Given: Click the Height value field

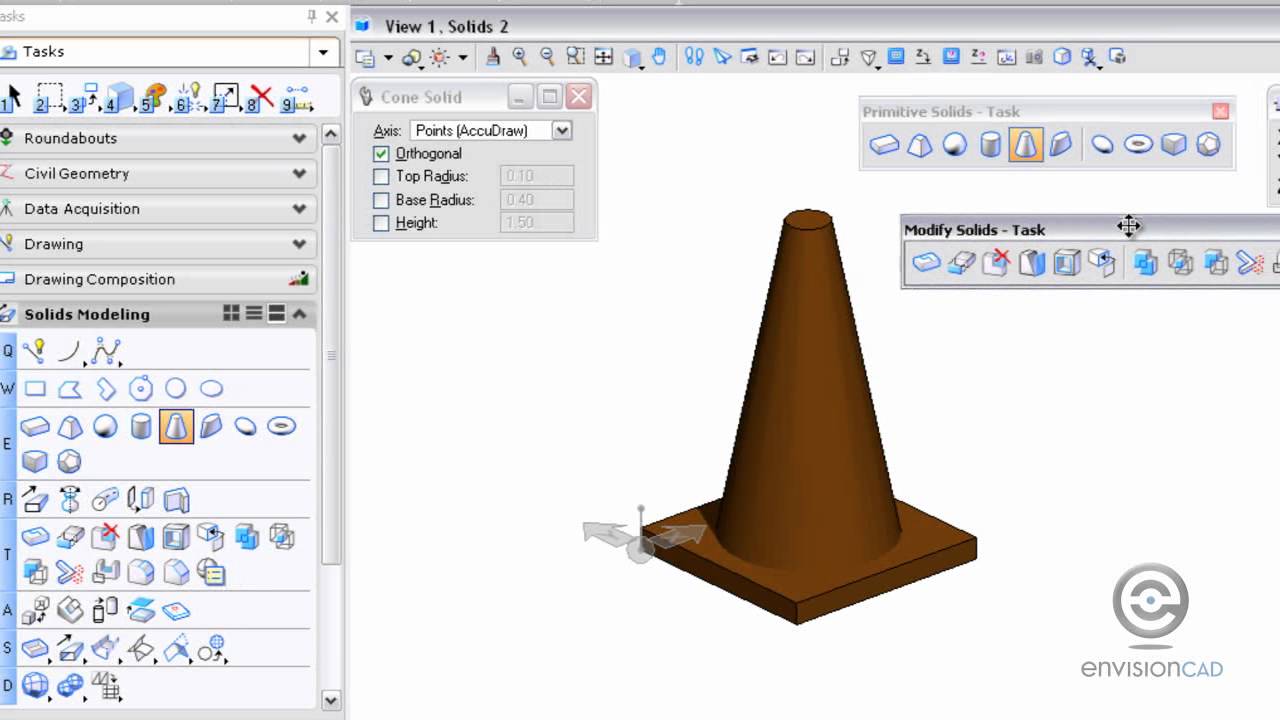Looking at the screenshot, I should pos(537,223).
